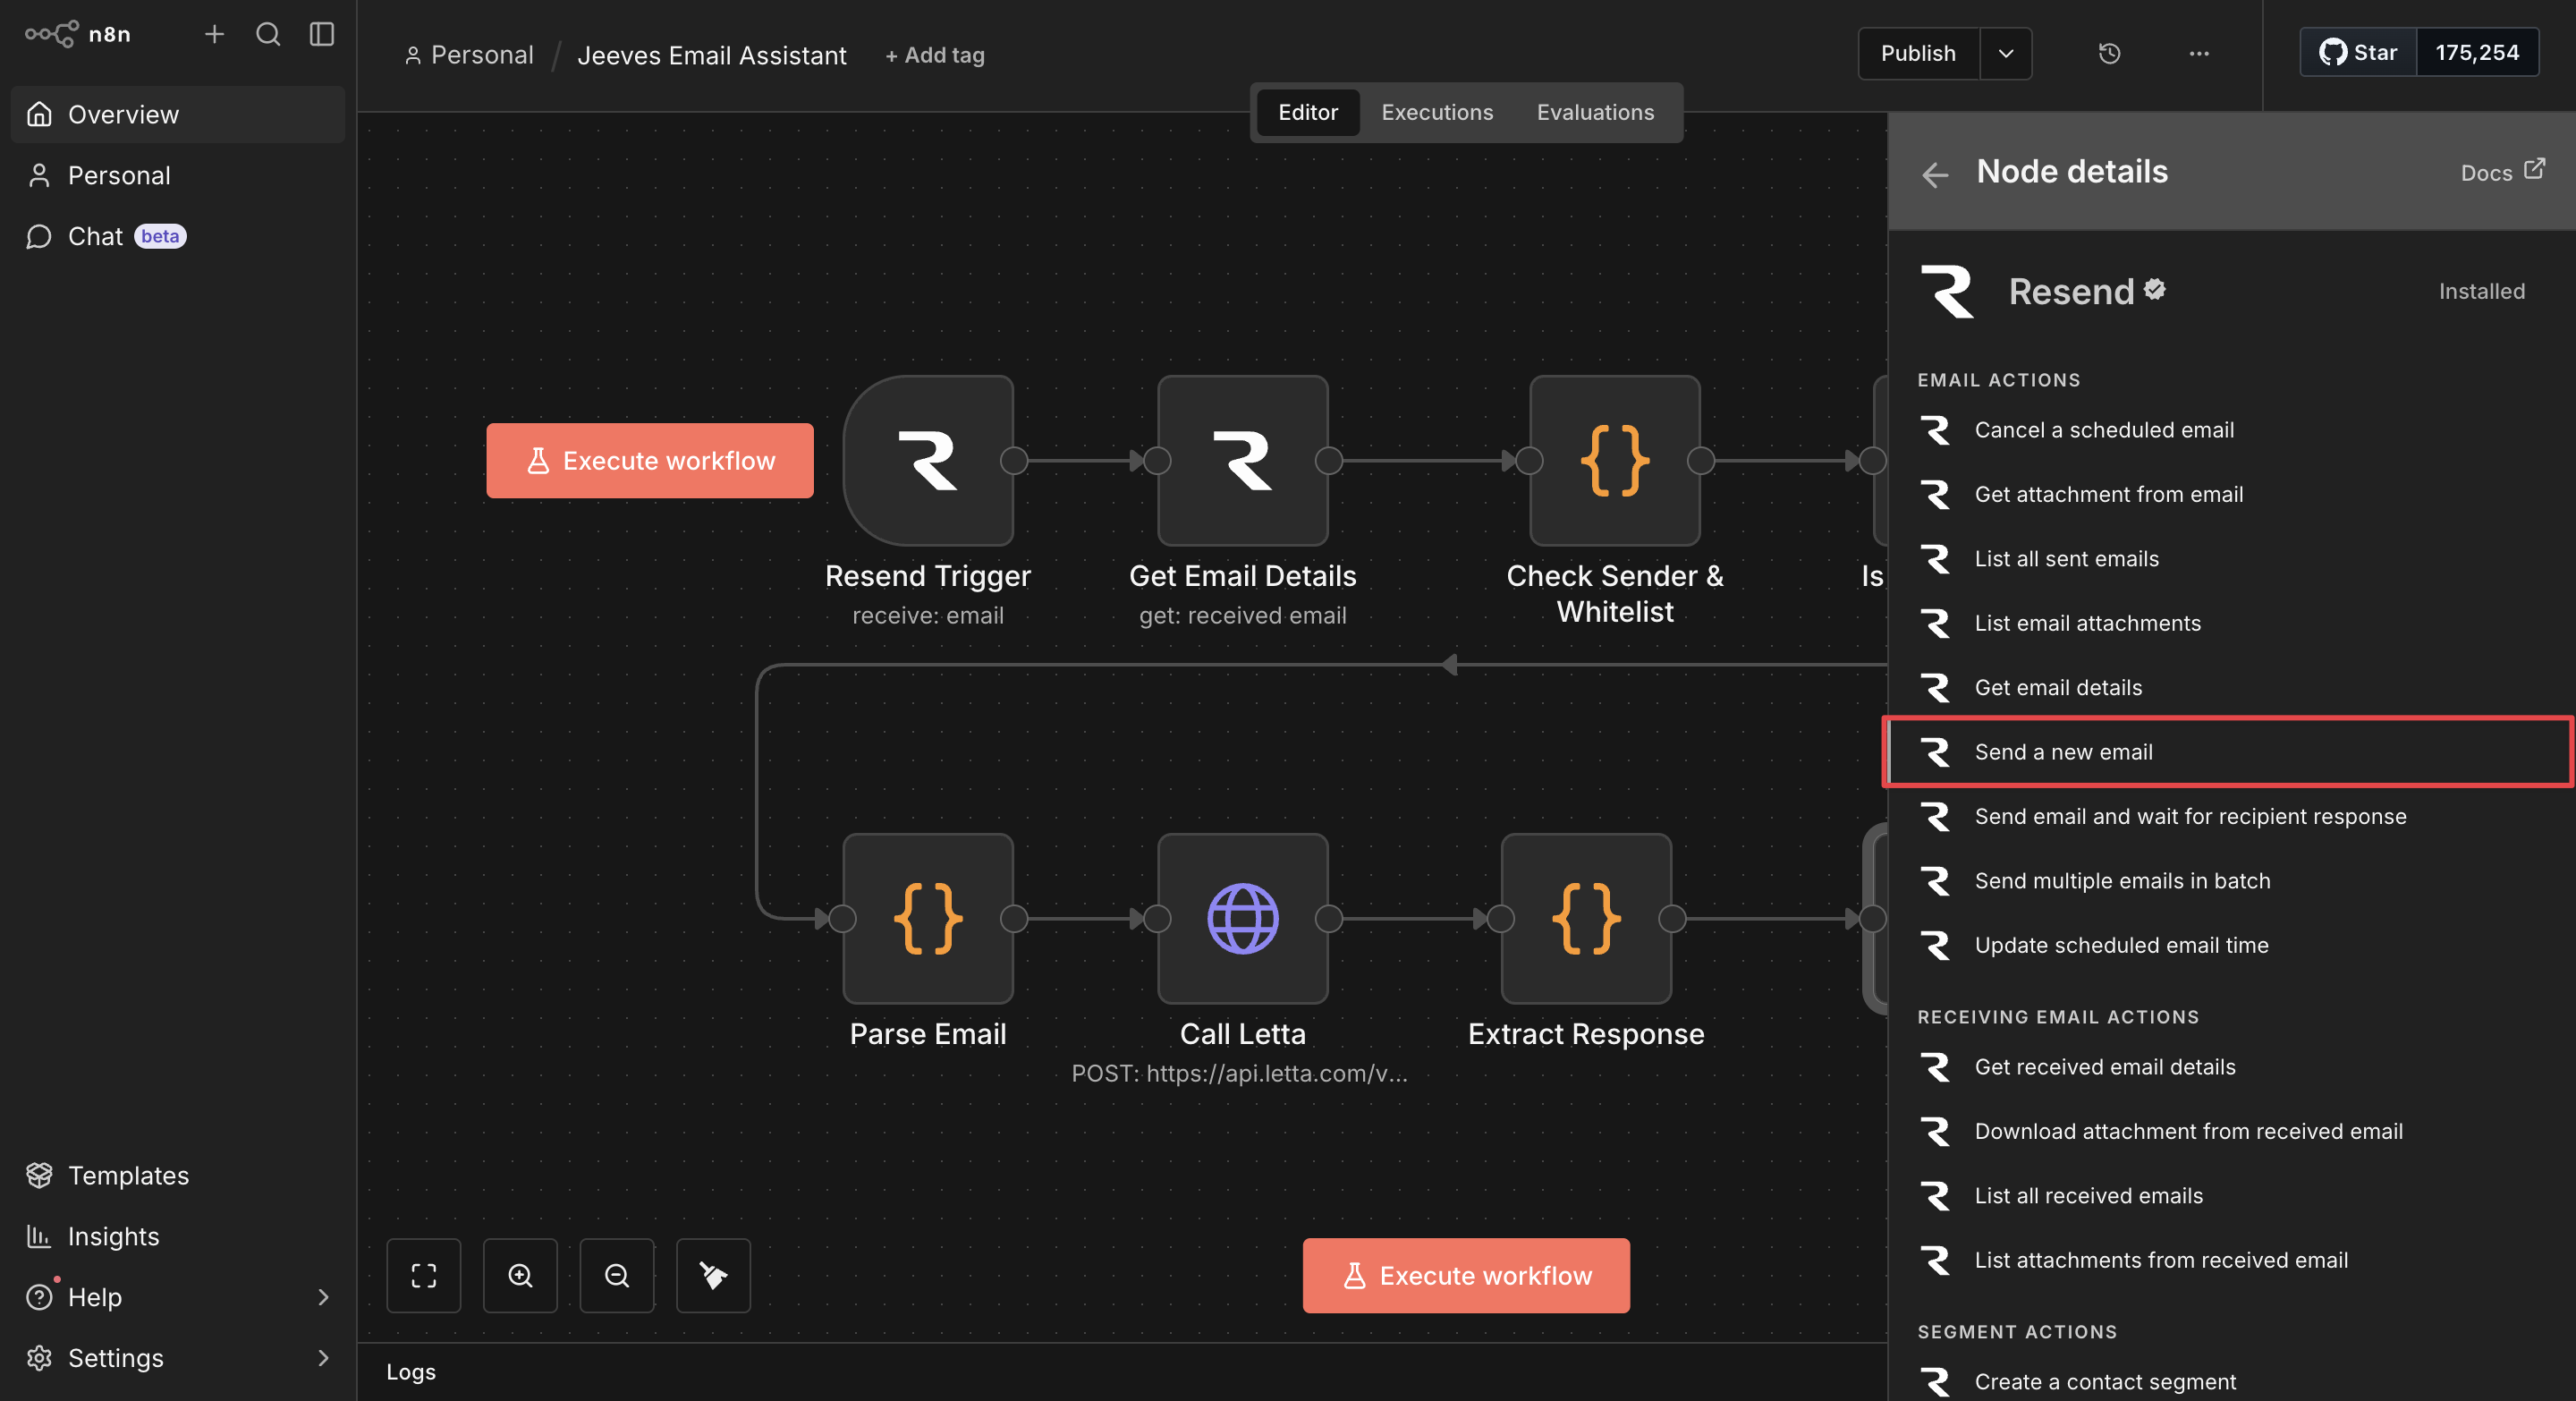Open workflow version history icon
The width and height of the screenshot is (2576, 1401).
[2109, 54]
